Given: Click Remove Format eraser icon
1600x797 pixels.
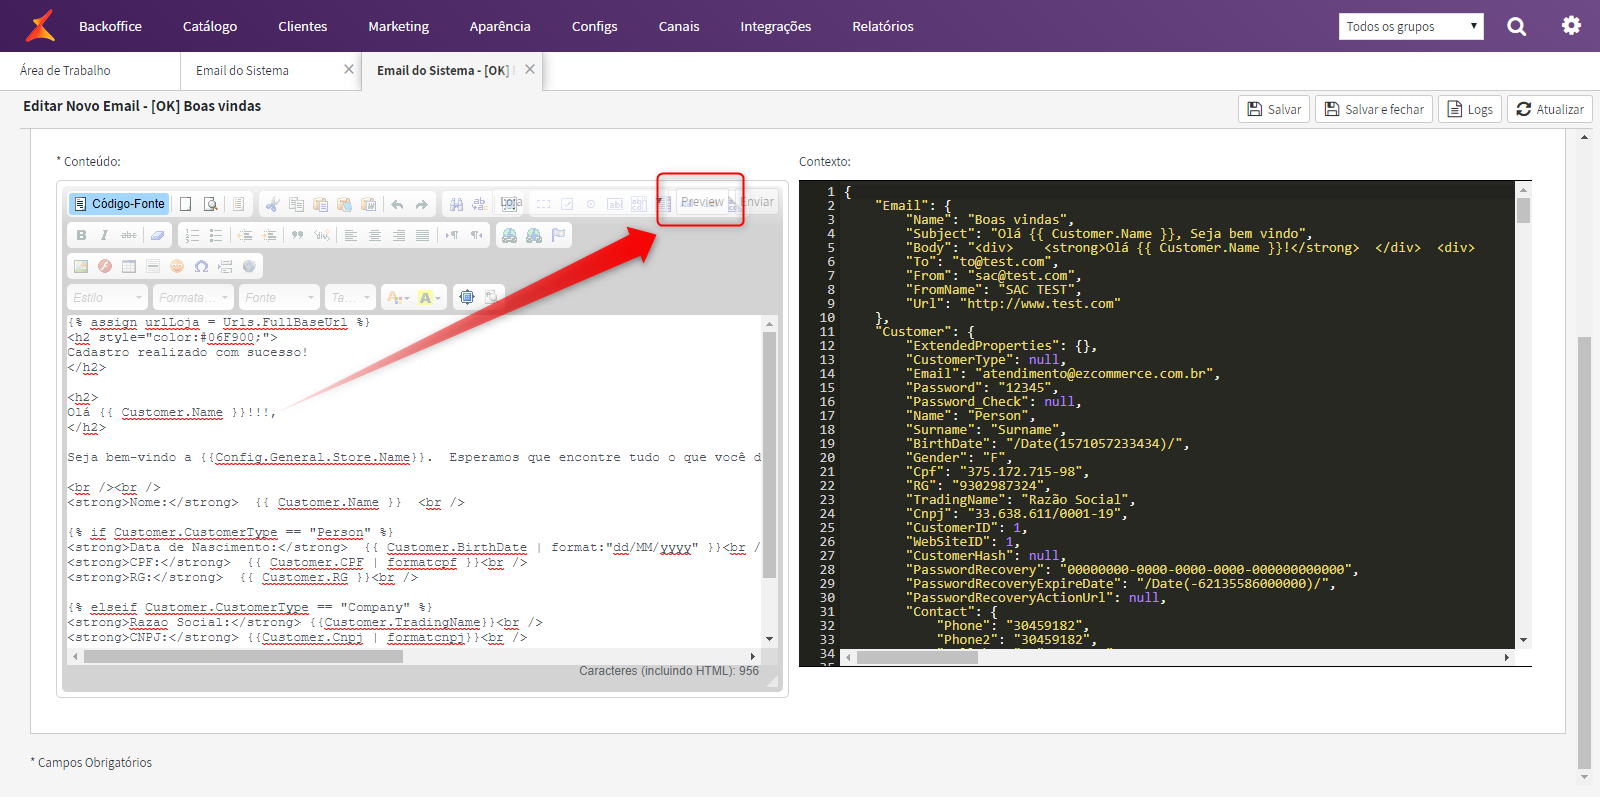Looking at the screenshot, I should click(157, 235).
